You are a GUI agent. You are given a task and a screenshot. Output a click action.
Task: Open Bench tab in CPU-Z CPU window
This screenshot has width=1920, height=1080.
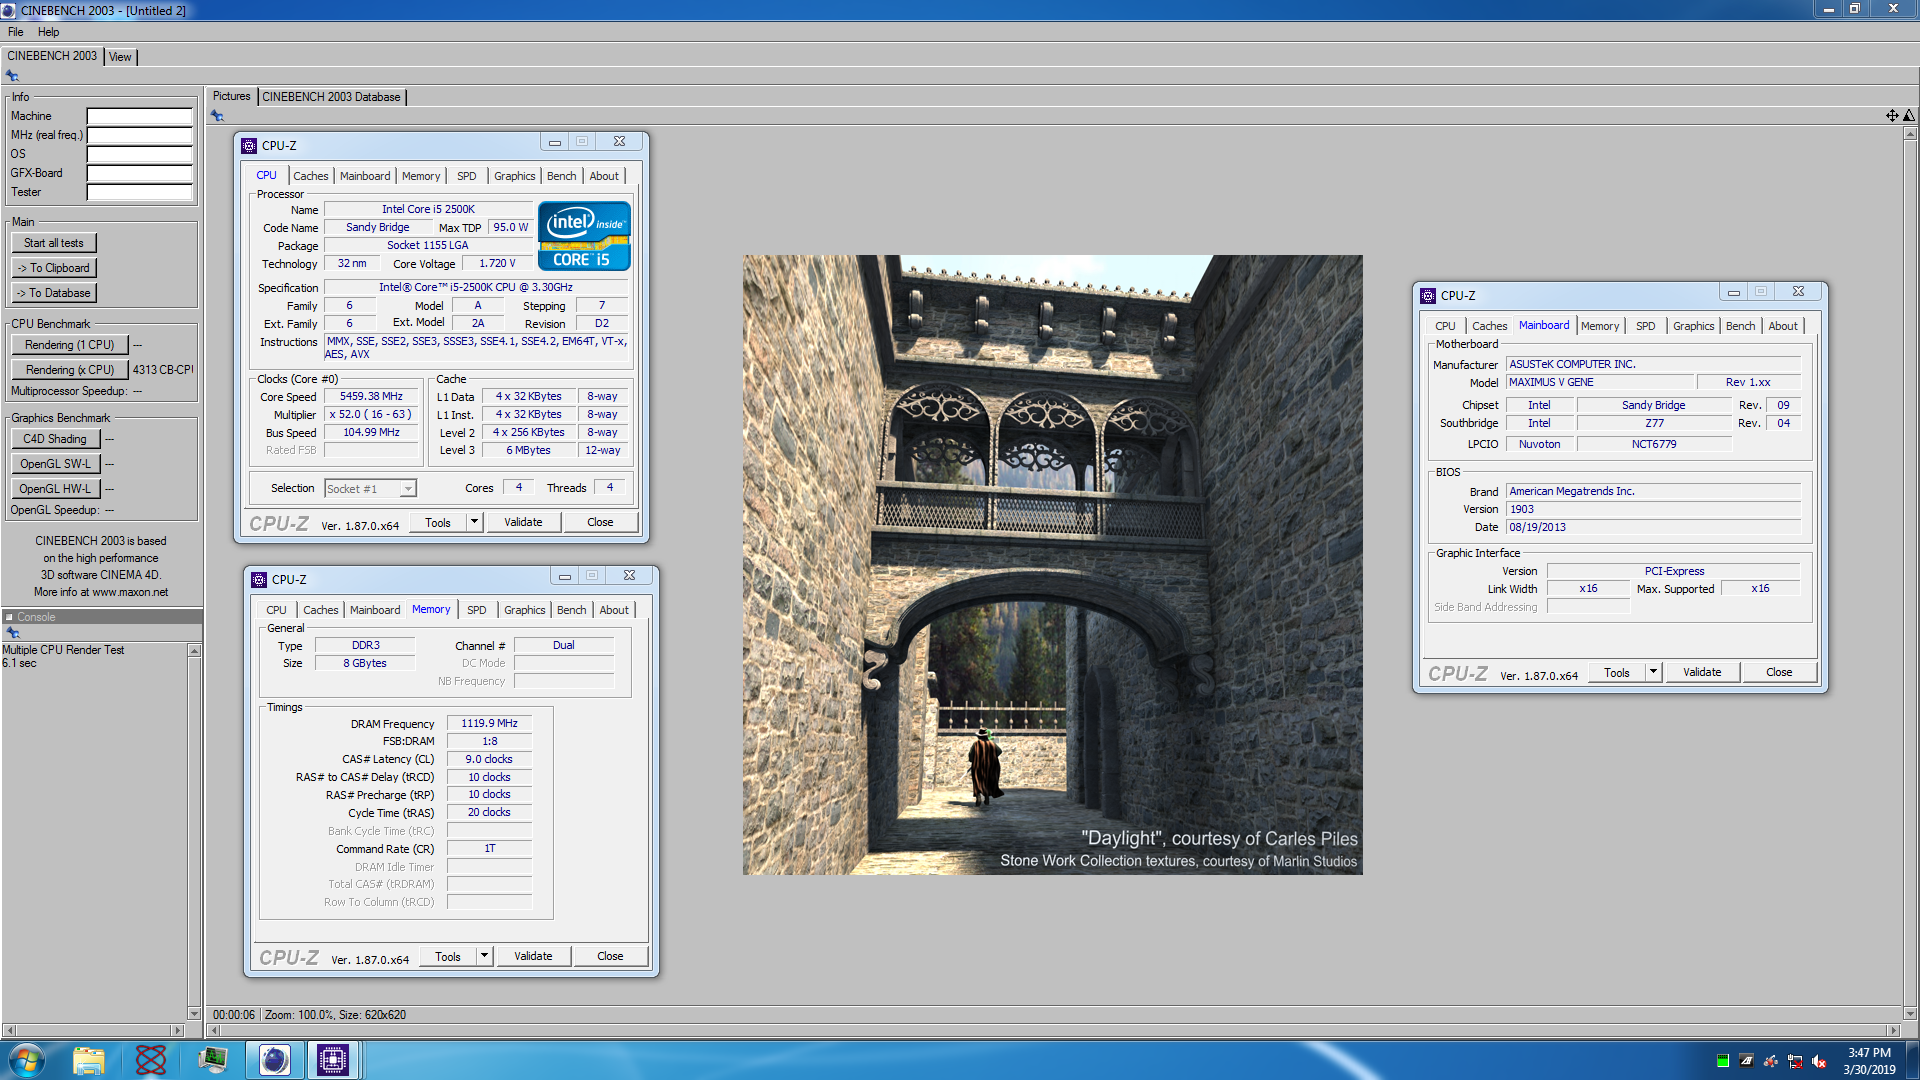point(561,176)
